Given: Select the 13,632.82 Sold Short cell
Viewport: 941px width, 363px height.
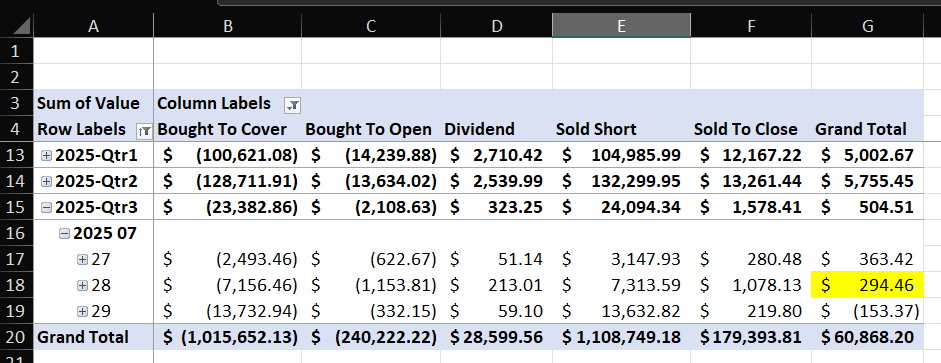Looking at the screenshot, I should pos(621,311).
